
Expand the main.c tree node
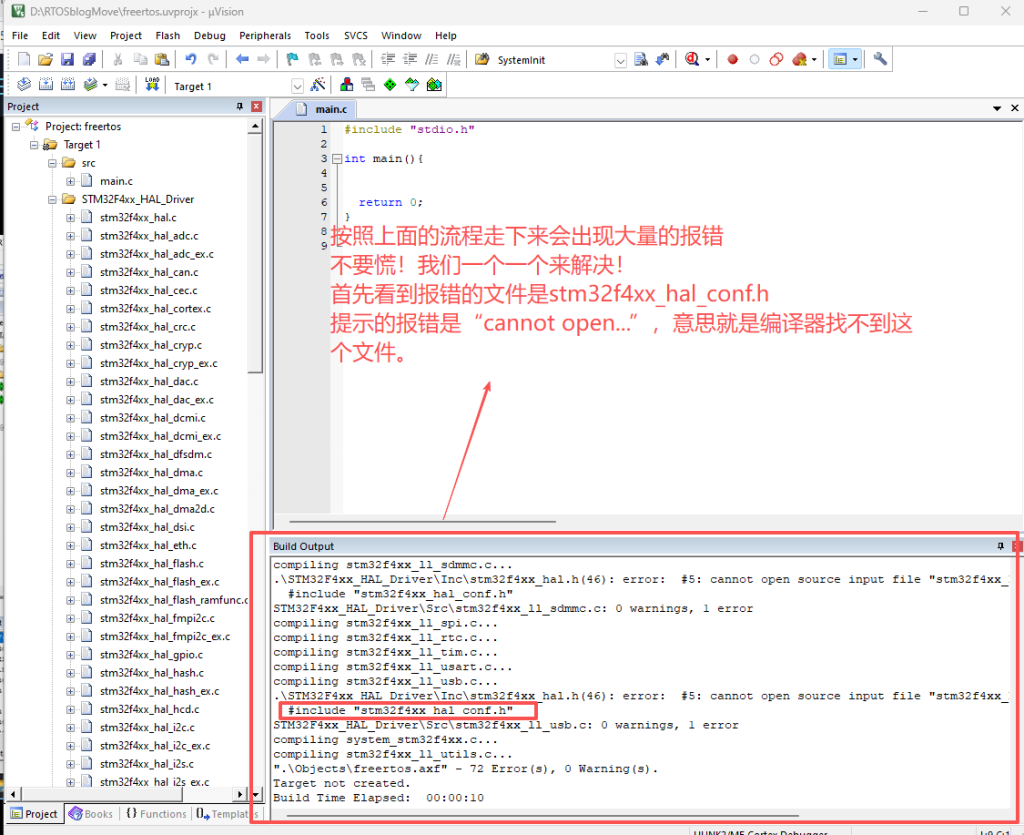pos(71,181)
